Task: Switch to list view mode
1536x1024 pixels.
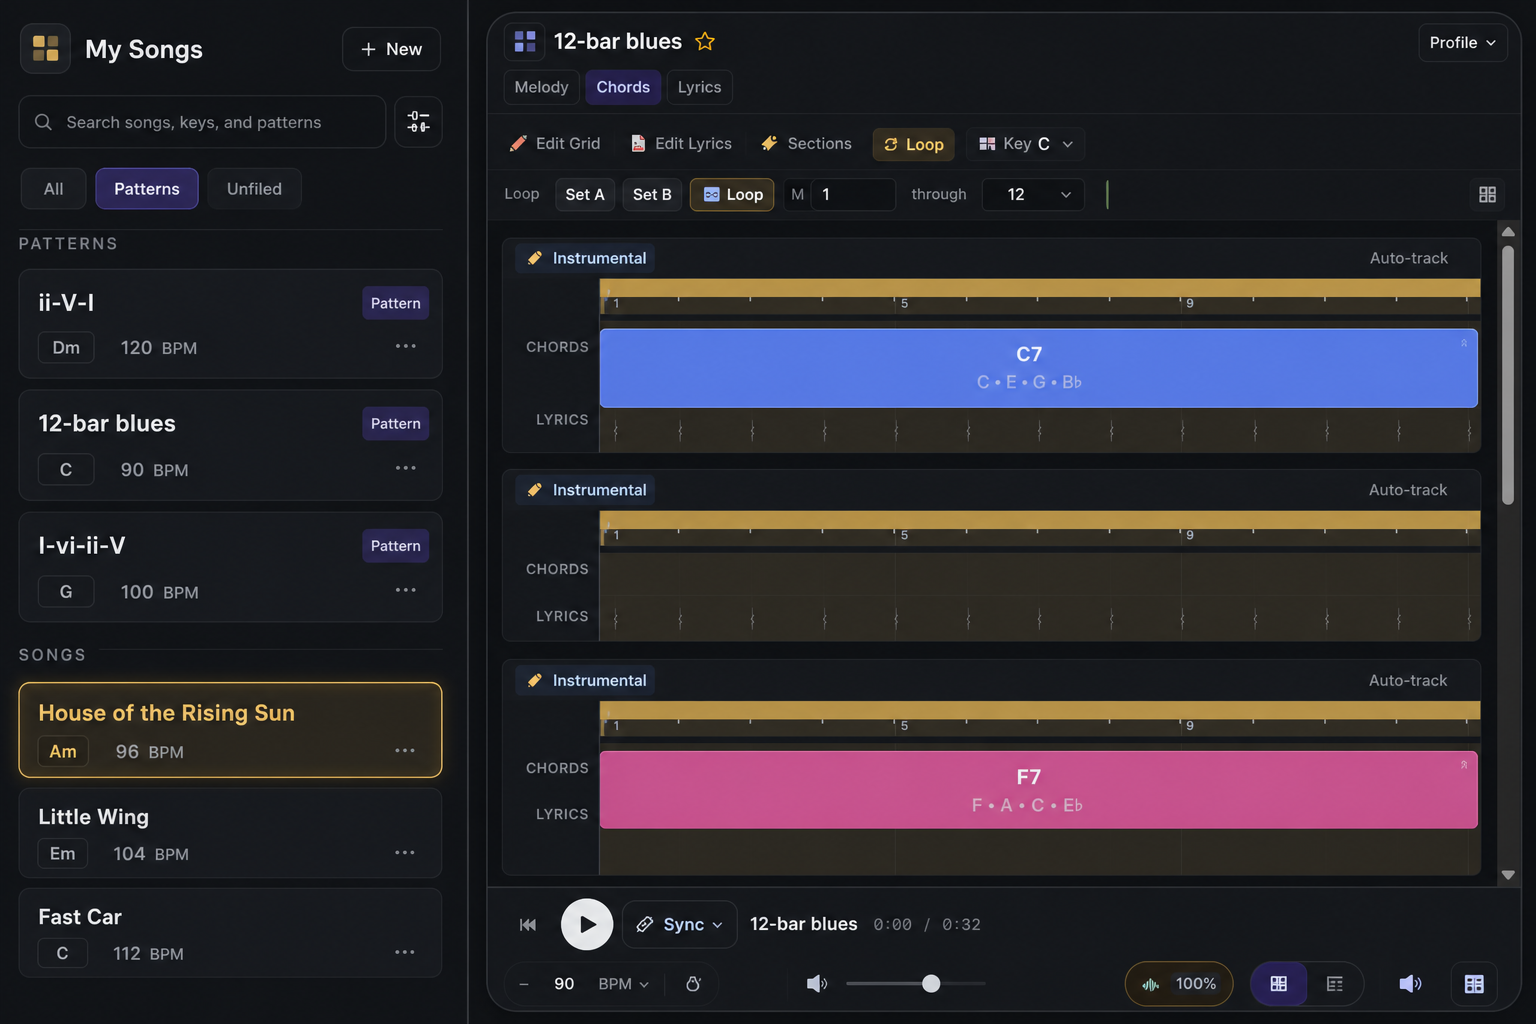Action: point(1335,984)
